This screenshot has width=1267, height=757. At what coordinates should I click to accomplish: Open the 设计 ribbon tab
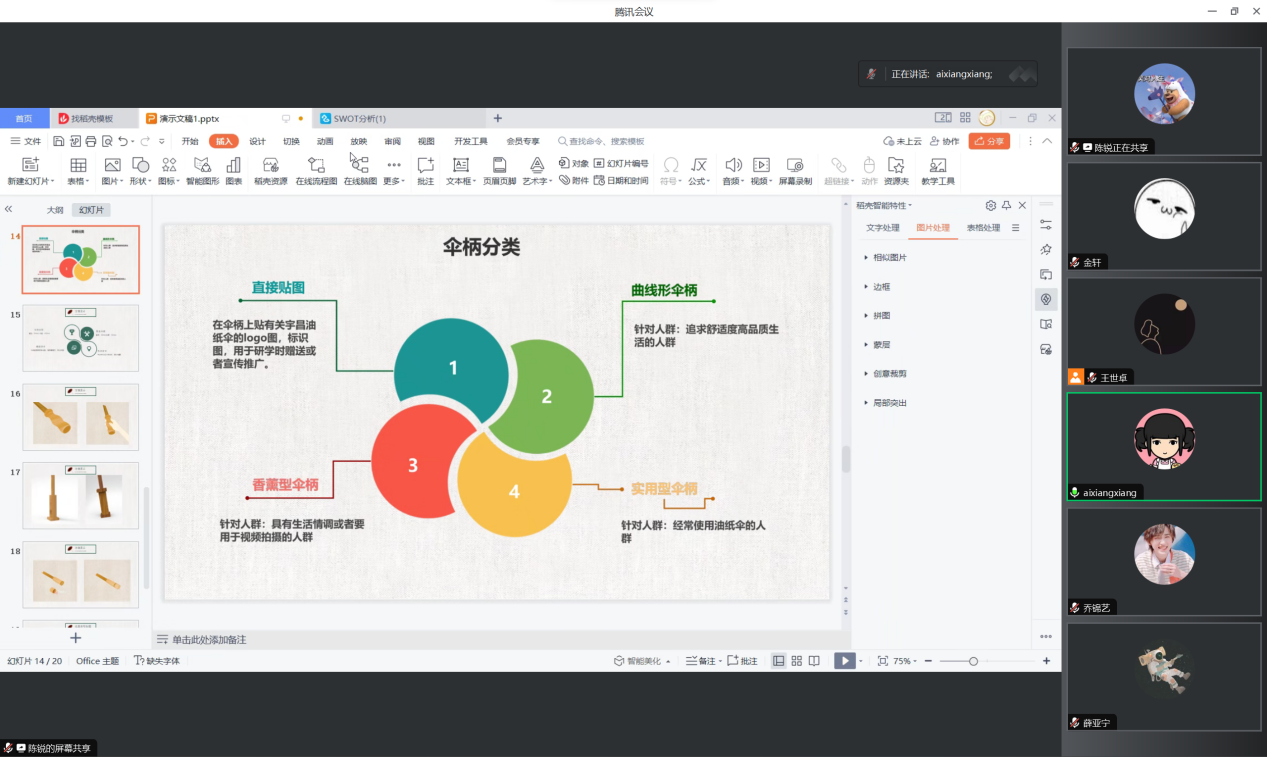(257, 141)
